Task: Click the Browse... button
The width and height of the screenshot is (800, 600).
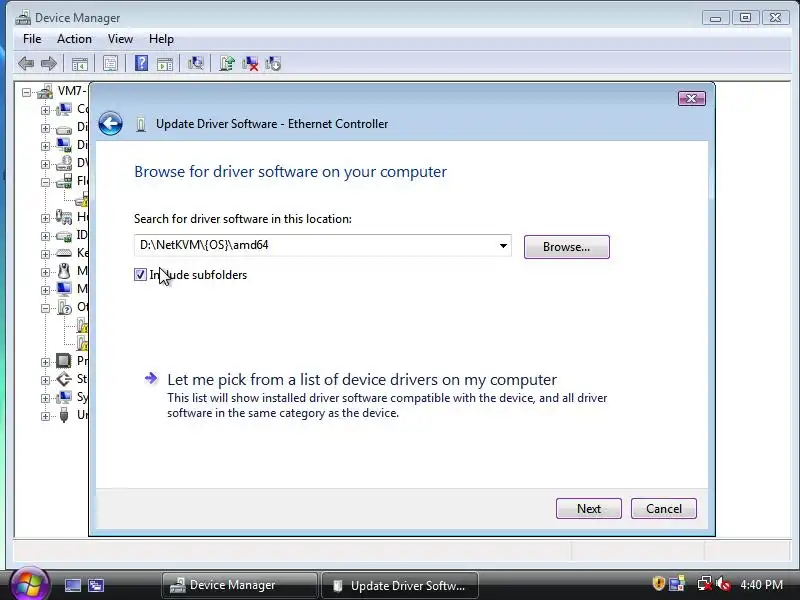Action: click(566, 247)
